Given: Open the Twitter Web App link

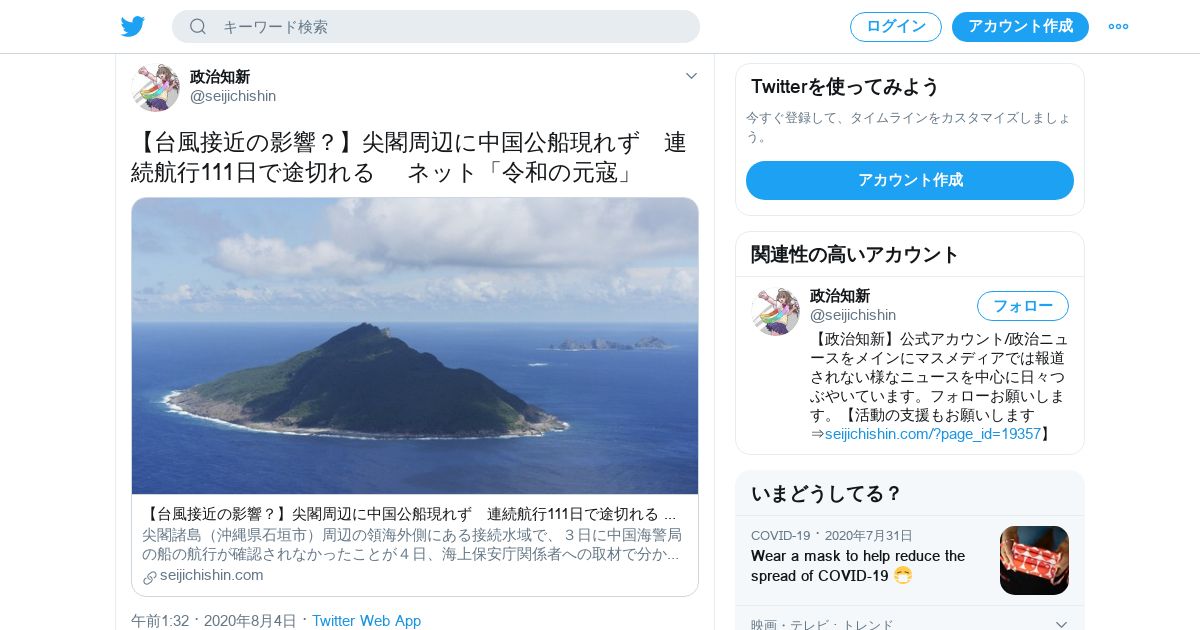Looking at the screenshot, I should click(366, 621).
